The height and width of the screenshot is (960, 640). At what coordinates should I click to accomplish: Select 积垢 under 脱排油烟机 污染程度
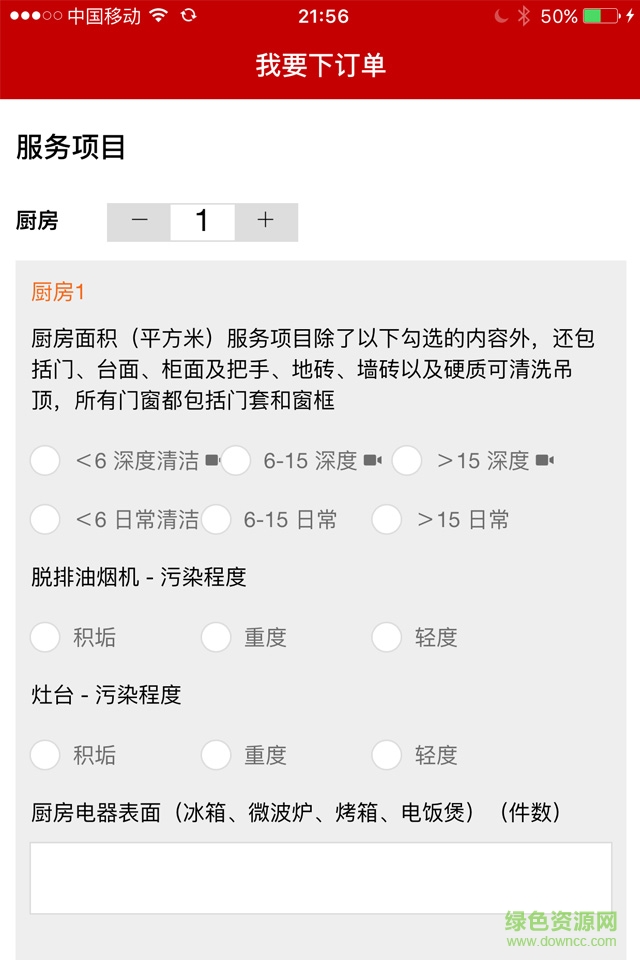[x=44, y=637]
